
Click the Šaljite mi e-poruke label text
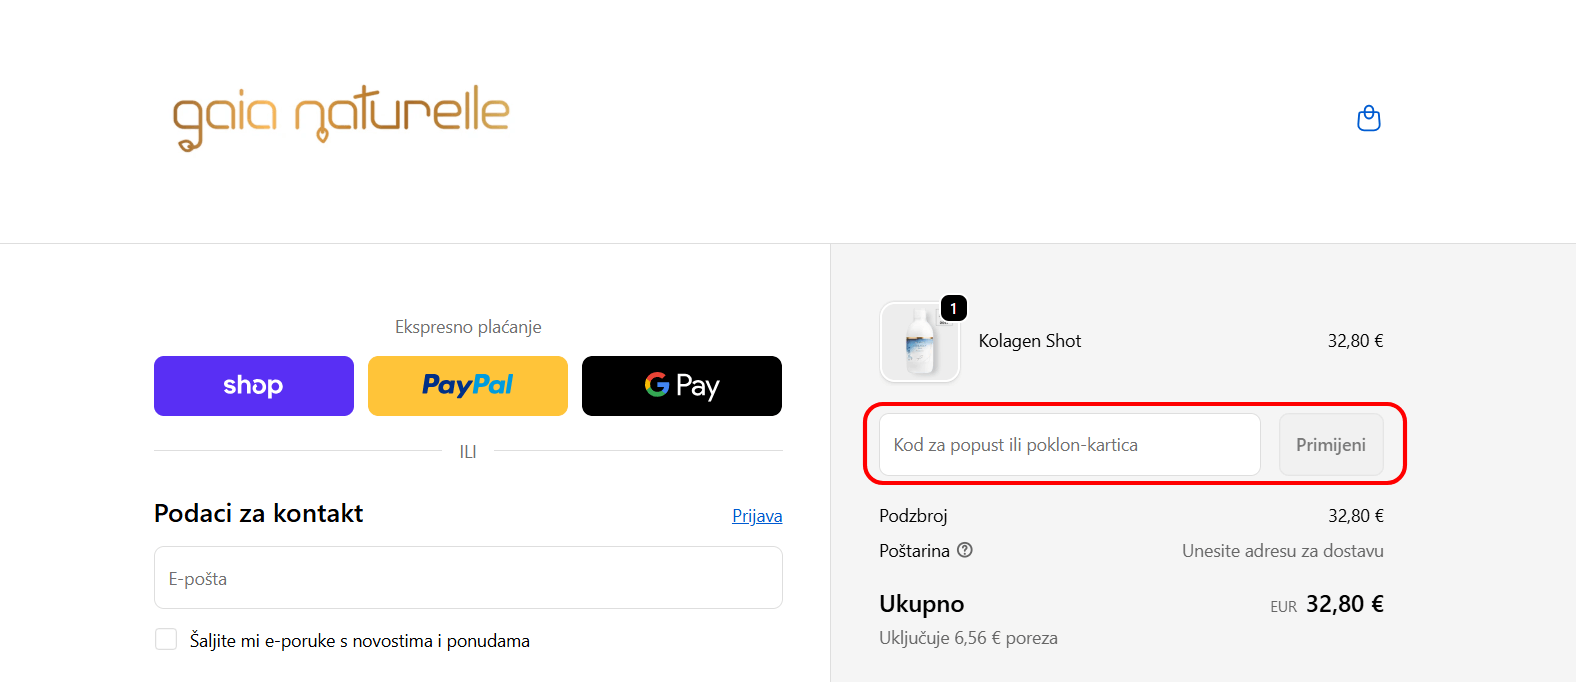click(x=360, y=641)
